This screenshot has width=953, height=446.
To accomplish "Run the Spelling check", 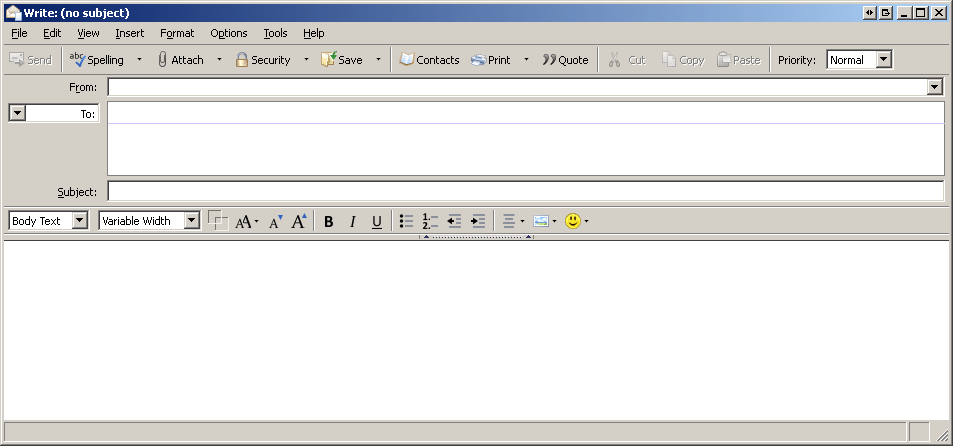I will tap(97, 60).
